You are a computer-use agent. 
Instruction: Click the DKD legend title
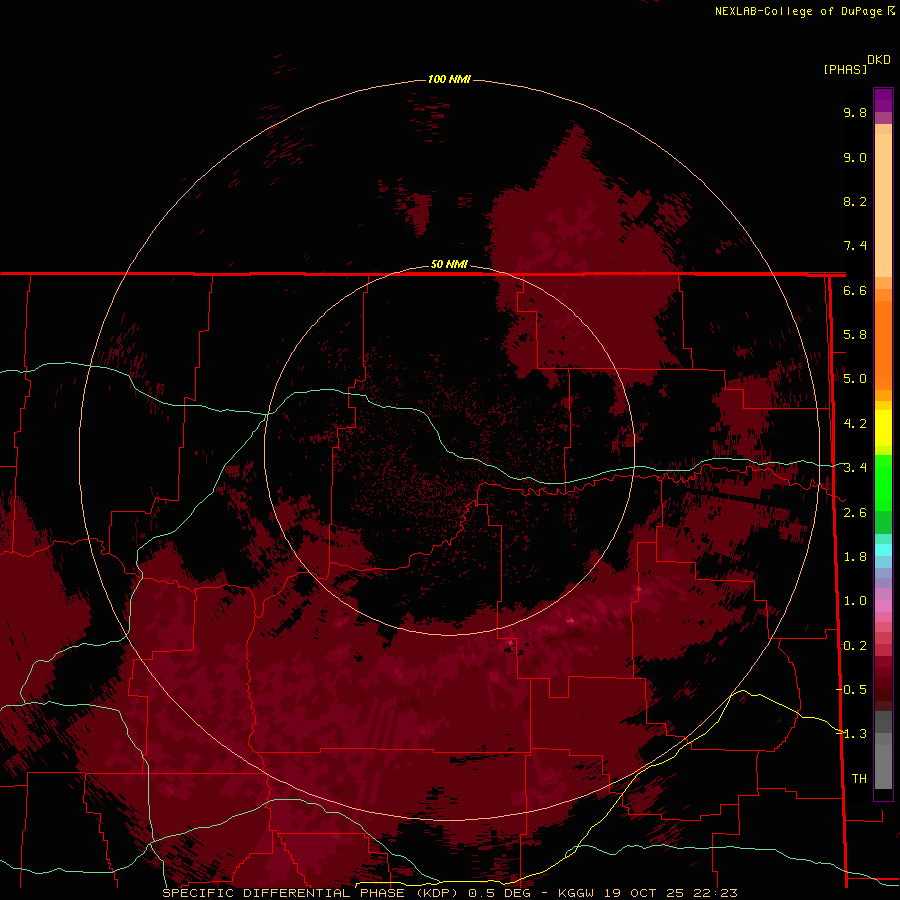[879, 60]
